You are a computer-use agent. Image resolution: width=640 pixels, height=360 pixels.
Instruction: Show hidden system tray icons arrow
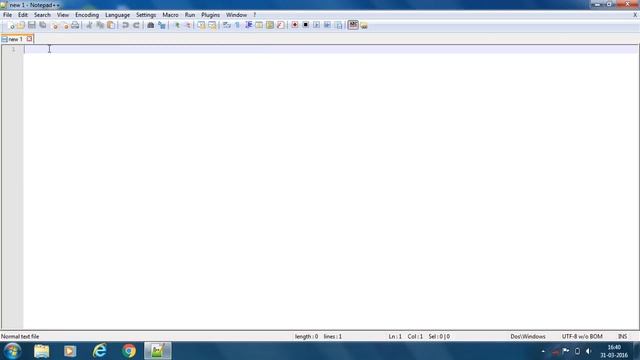tap(543, 351)
